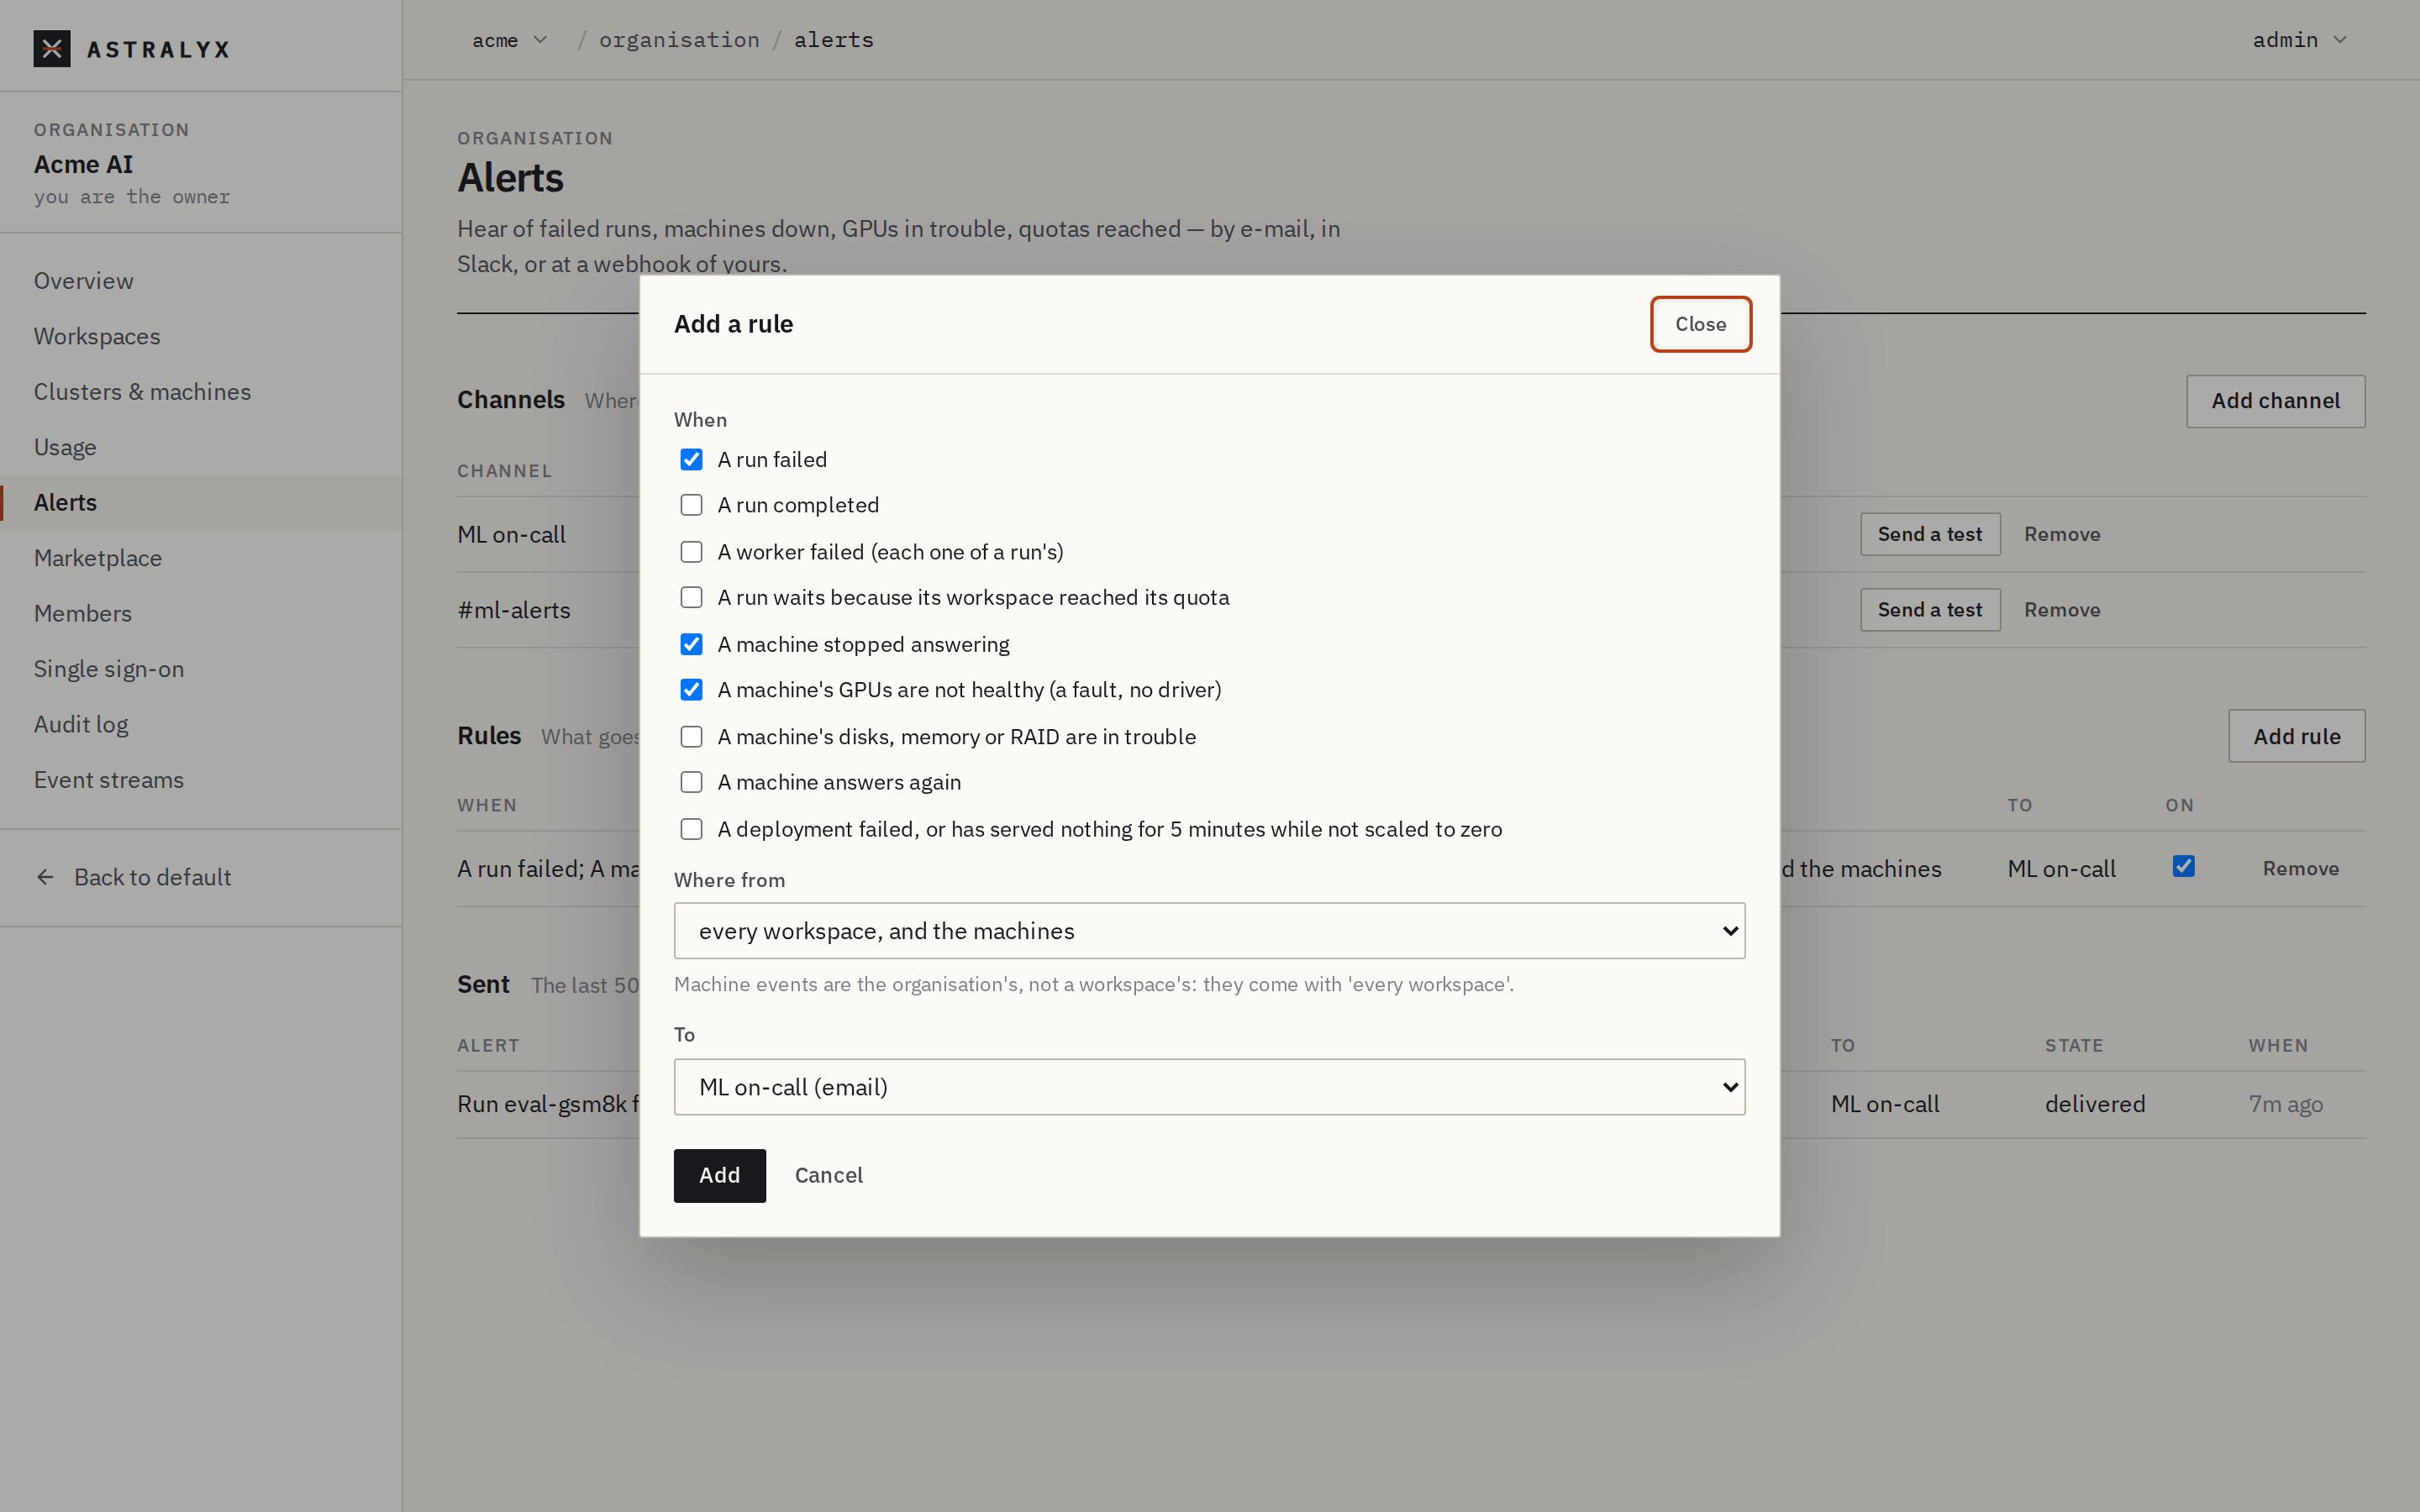This screenshot has width=2420, height=1512.
Task: Click the 'delivered' state cell
Action: pos(2095,1104)
